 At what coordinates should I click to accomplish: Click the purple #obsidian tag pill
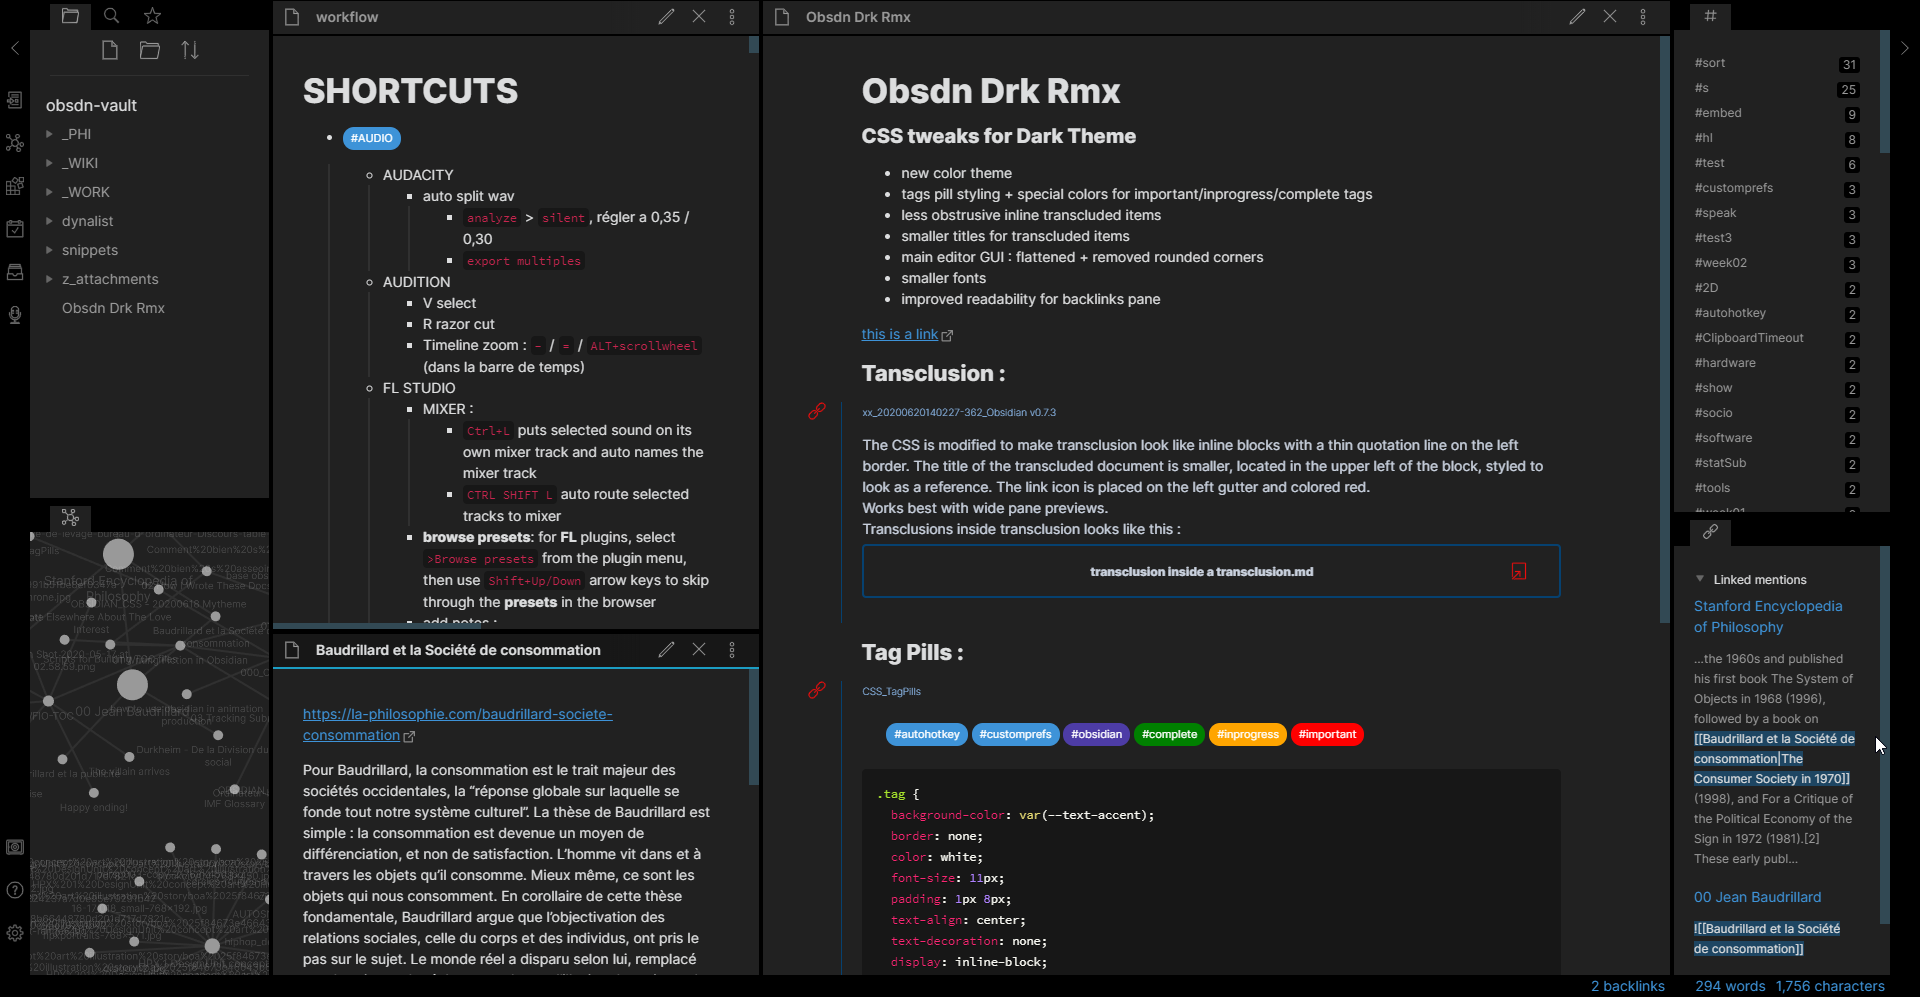pos(1096,734)
